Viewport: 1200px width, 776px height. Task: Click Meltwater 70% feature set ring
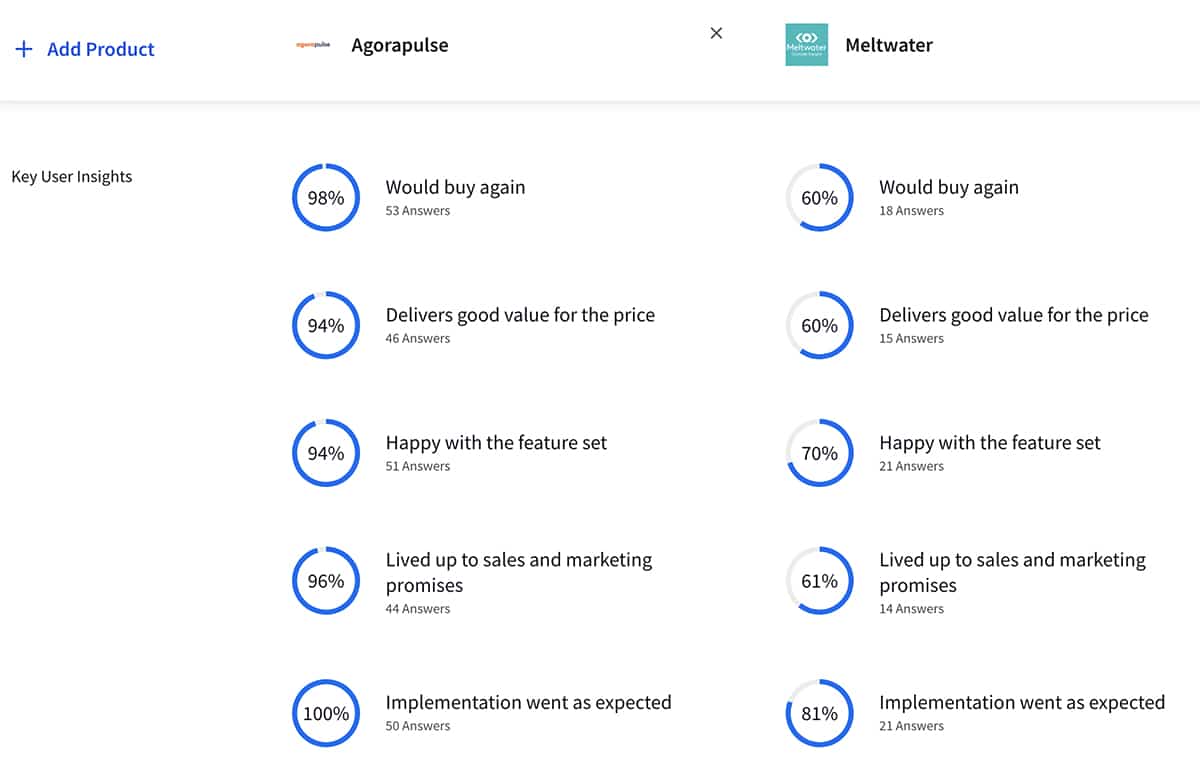coord(820,453)
